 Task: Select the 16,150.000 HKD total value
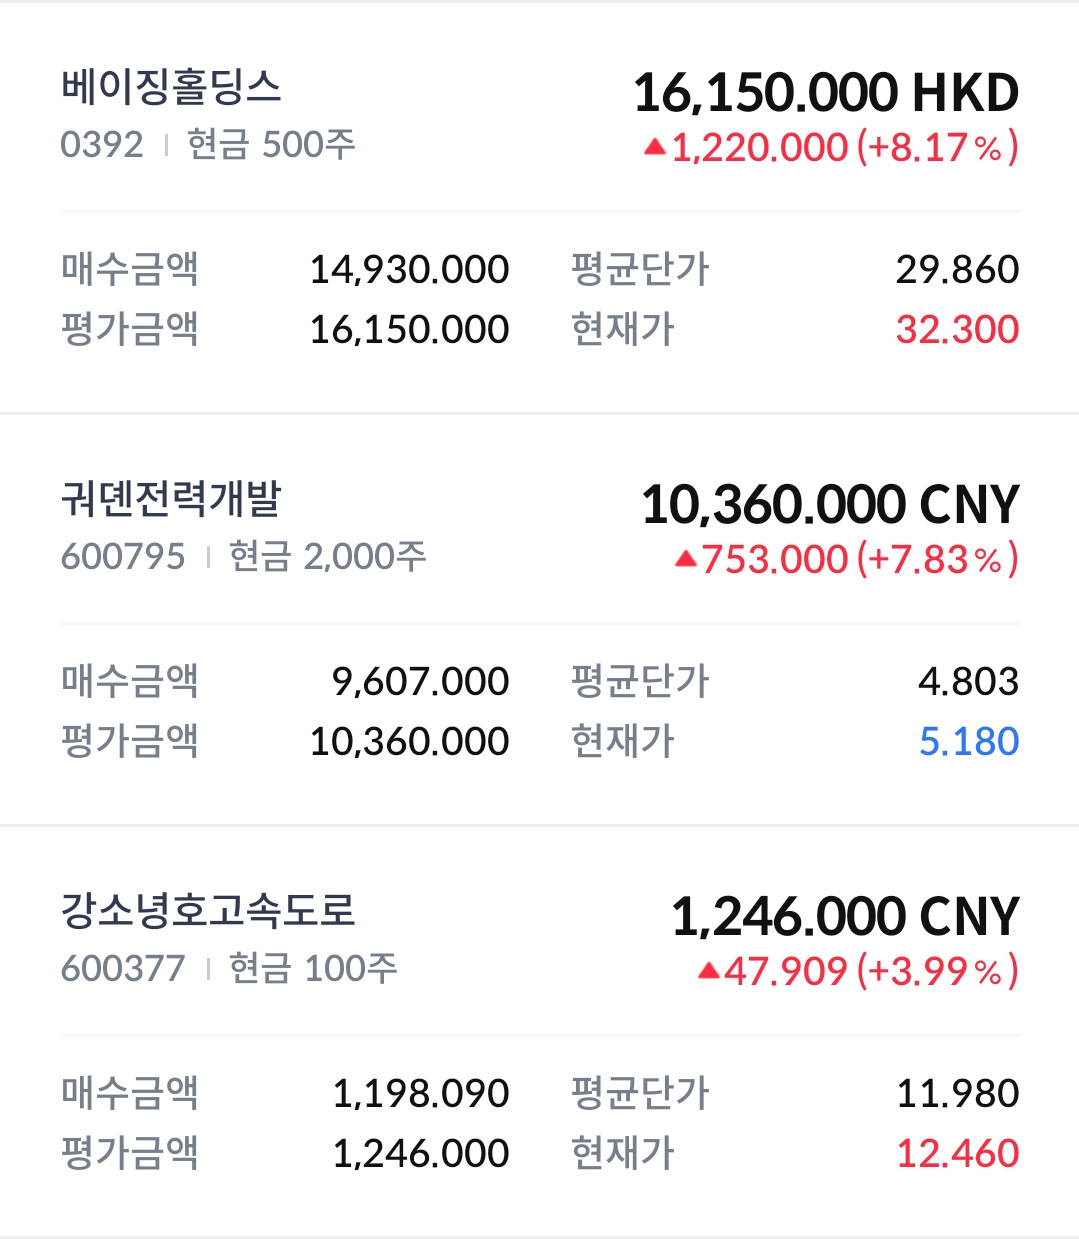[x=826, y=93]
